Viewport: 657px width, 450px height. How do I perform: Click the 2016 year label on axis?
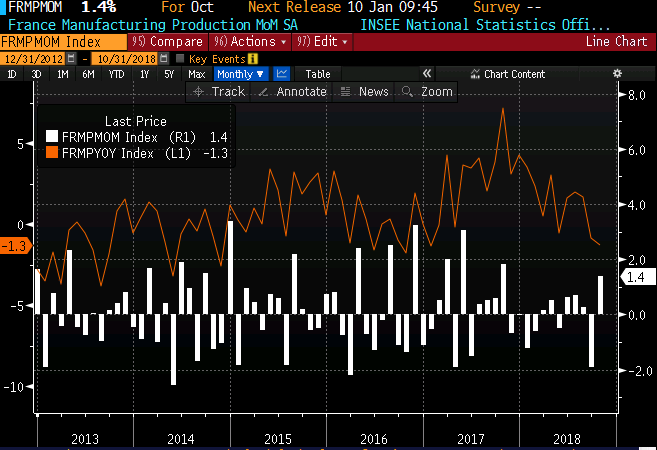pos(374,439)
